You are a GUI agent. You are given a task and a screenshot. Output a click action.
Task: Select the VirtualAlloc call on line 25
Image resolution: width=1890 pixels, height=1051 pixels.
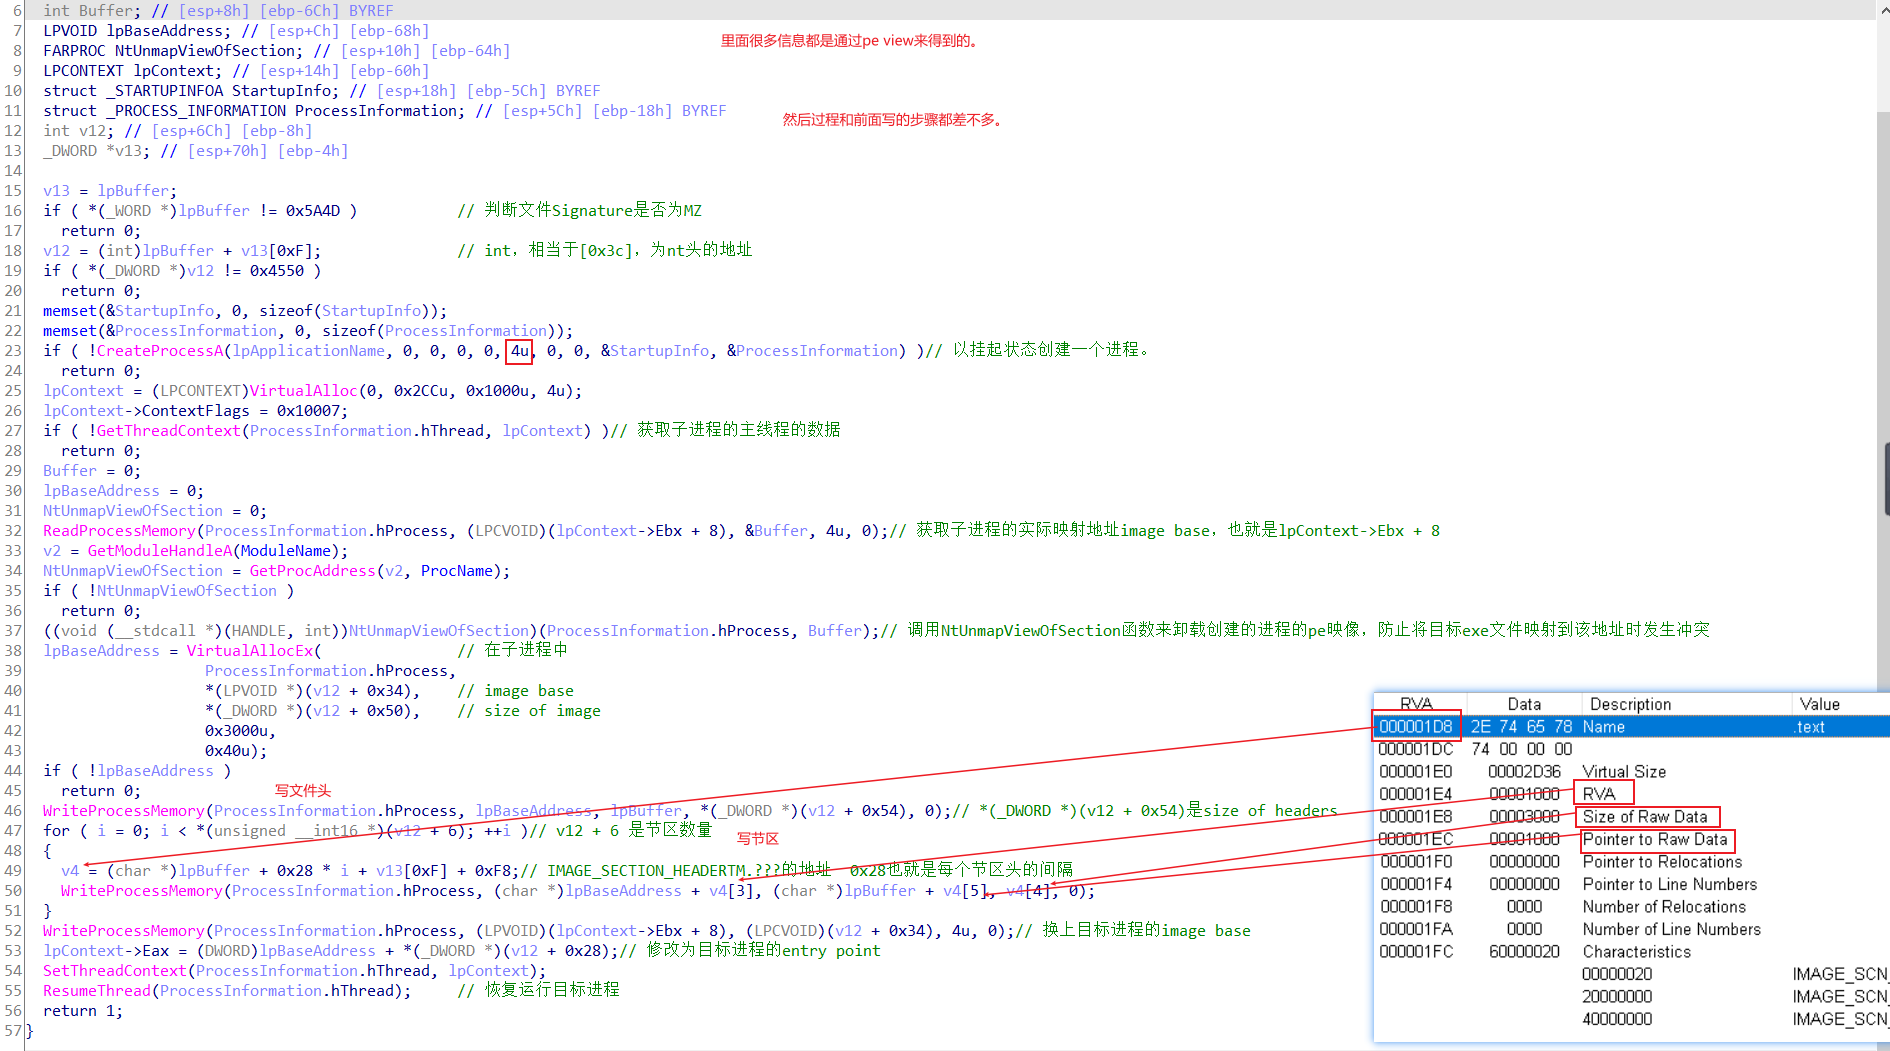tap(303, 391)
